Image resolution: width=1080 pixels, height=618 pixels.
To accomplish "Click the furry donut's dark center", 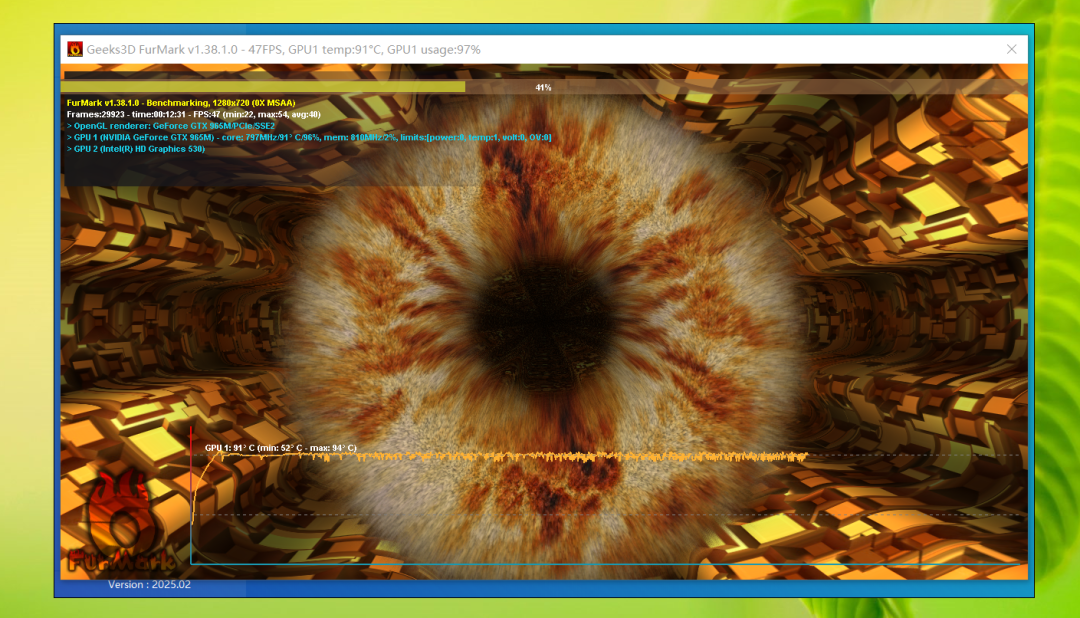I will pos(544,325).
